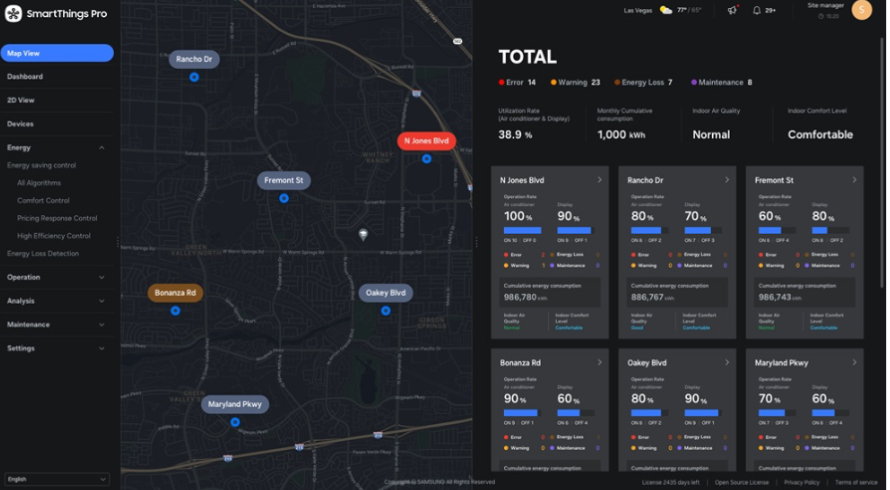Open the Site manager profile avatar
The image size is (890, 490).
tap(861, 10)
